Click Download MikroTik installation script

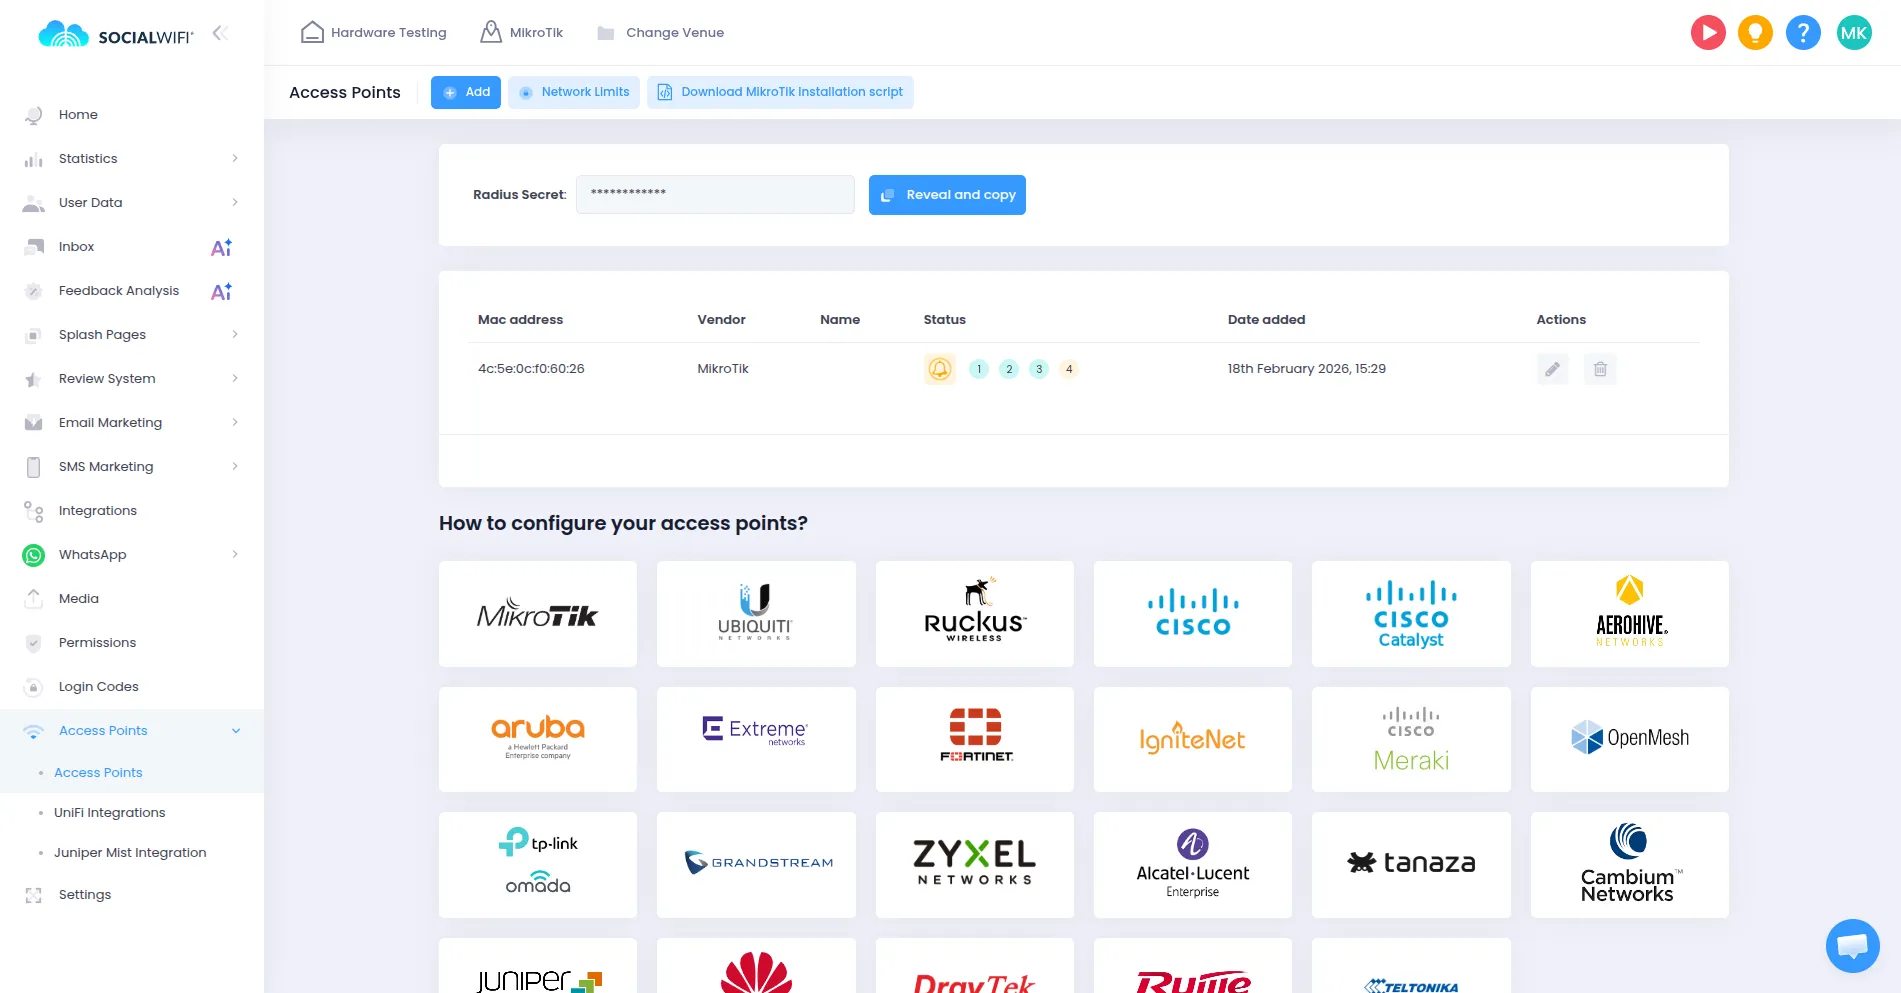[x=780, y=92]
